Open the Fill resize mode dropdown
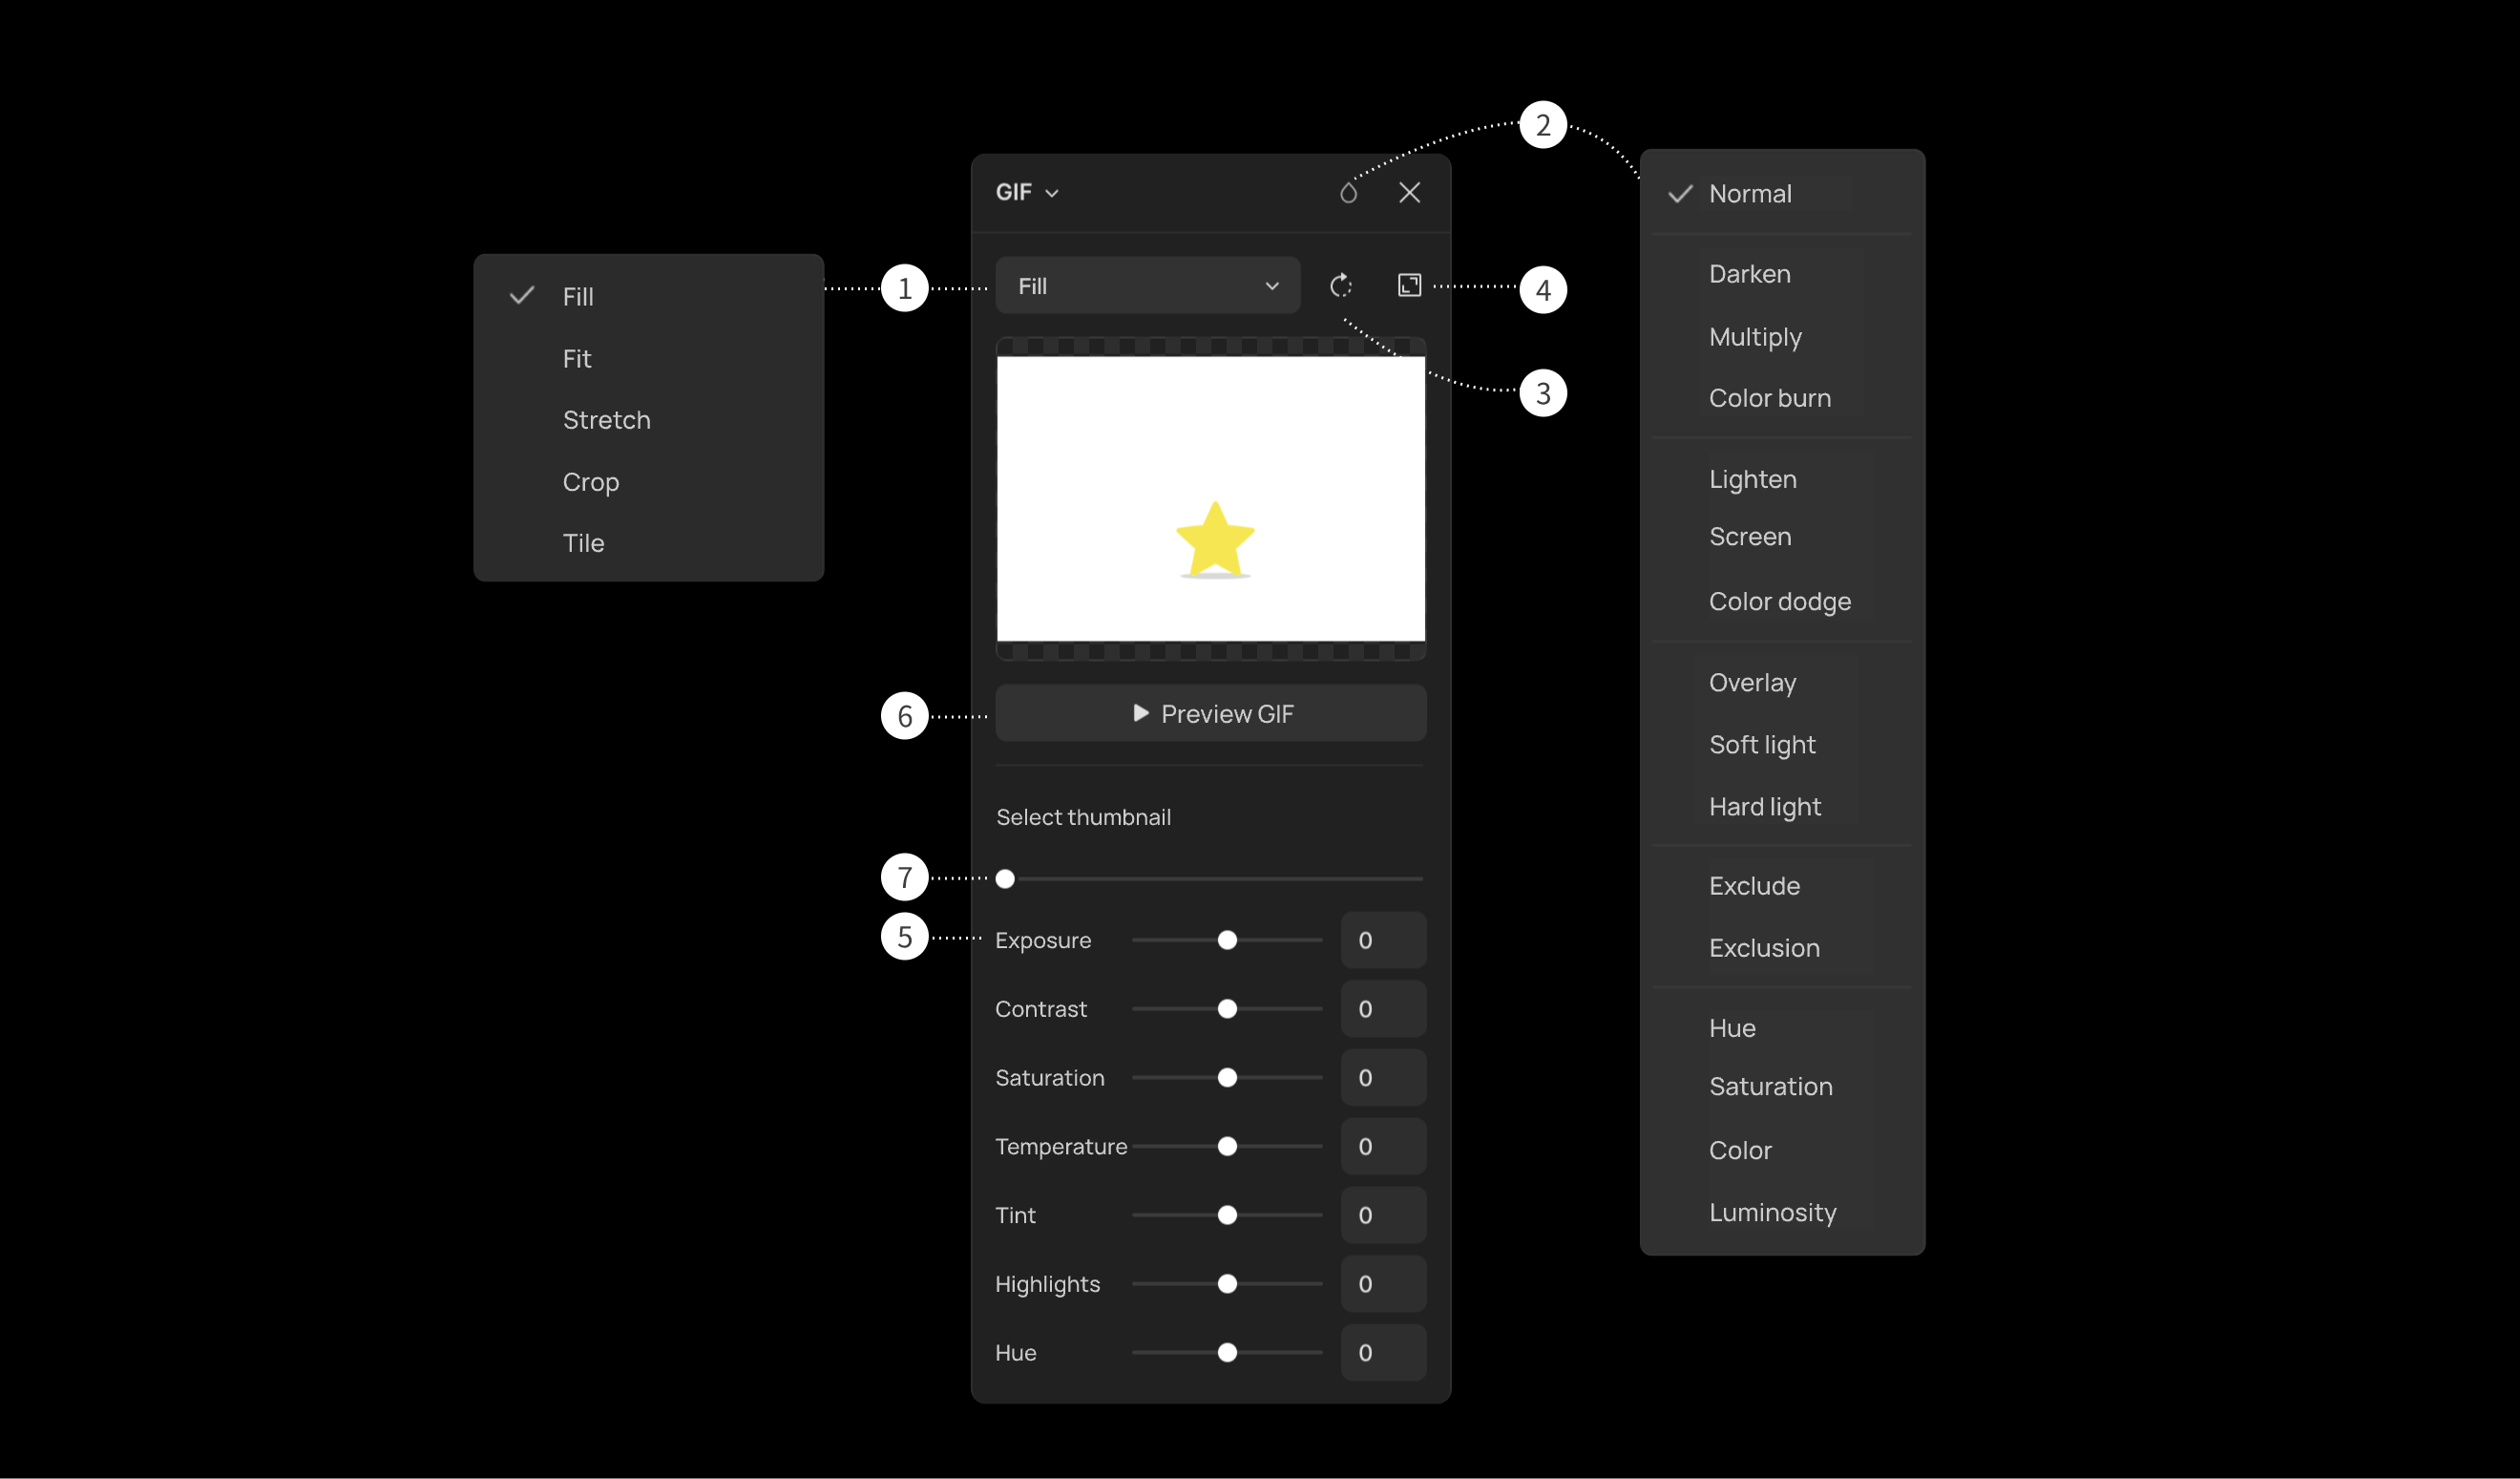The width and height of the screenshot is (2520, 1479). [1145, 285]
